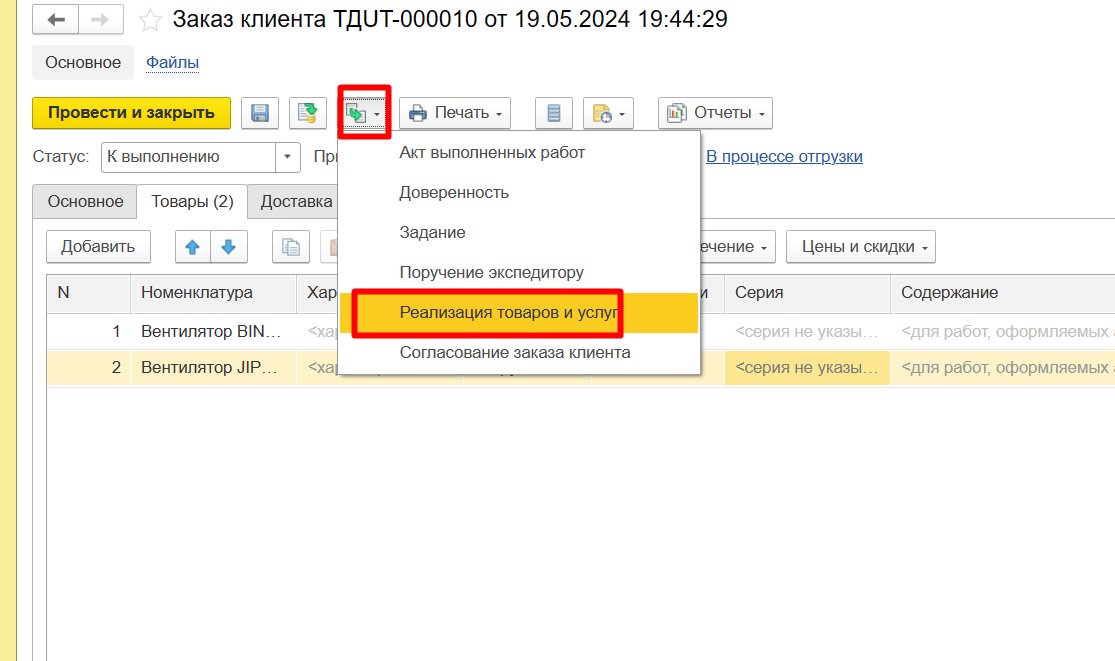Open document structure list icon
The image size is (1115, 661).
(554, 113)
